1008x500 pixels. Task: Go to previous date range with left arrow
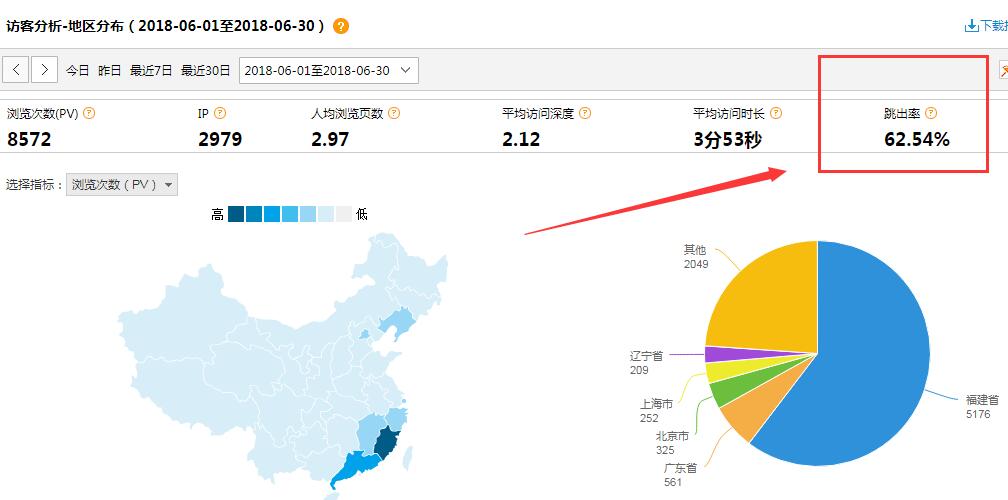tap(17, 70)
